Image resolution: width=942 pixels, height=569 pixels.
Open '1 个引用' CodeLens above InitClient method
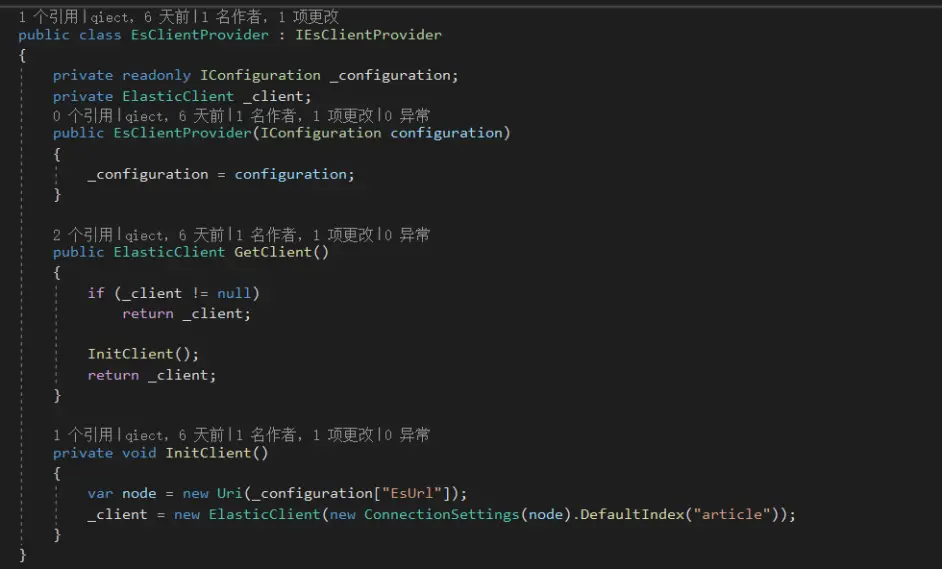coord(83,435)
